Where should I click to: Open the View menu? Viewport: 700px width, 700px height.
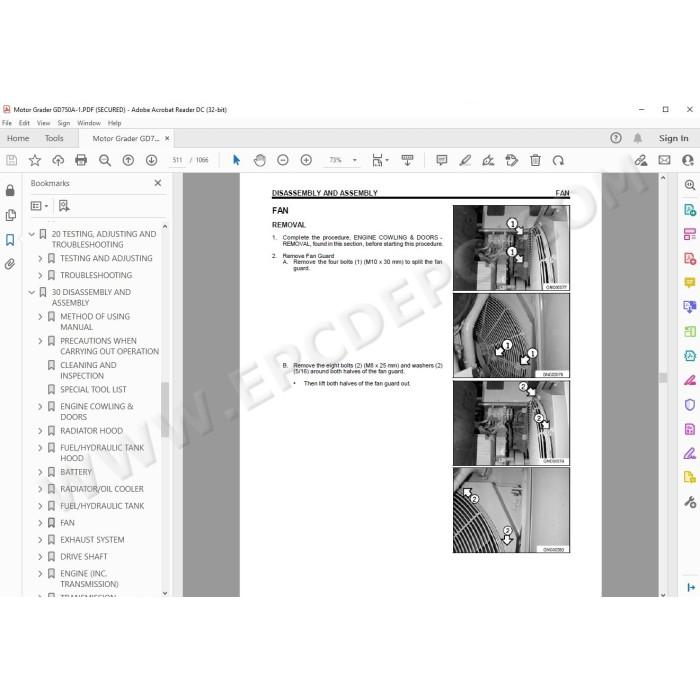tap(43, 123)
